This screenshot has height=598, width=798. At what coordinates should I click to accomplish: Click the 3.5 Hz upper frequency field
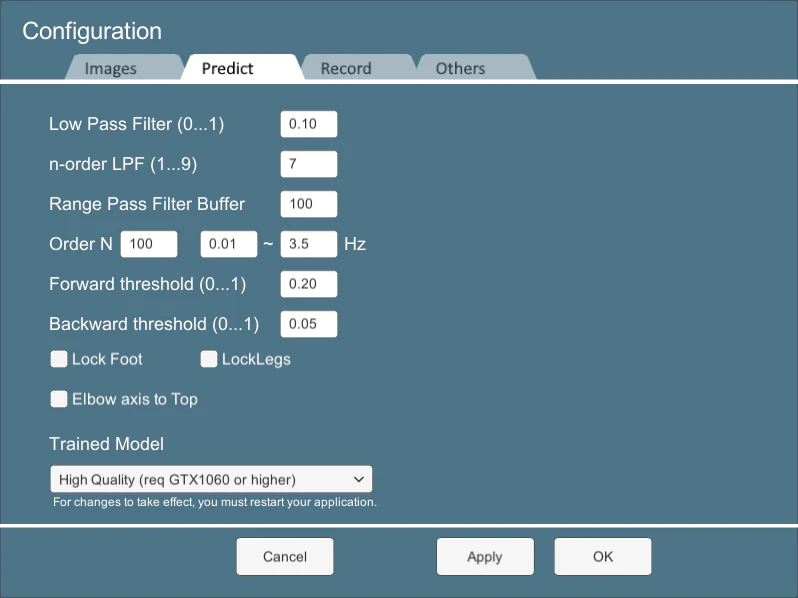308,244
